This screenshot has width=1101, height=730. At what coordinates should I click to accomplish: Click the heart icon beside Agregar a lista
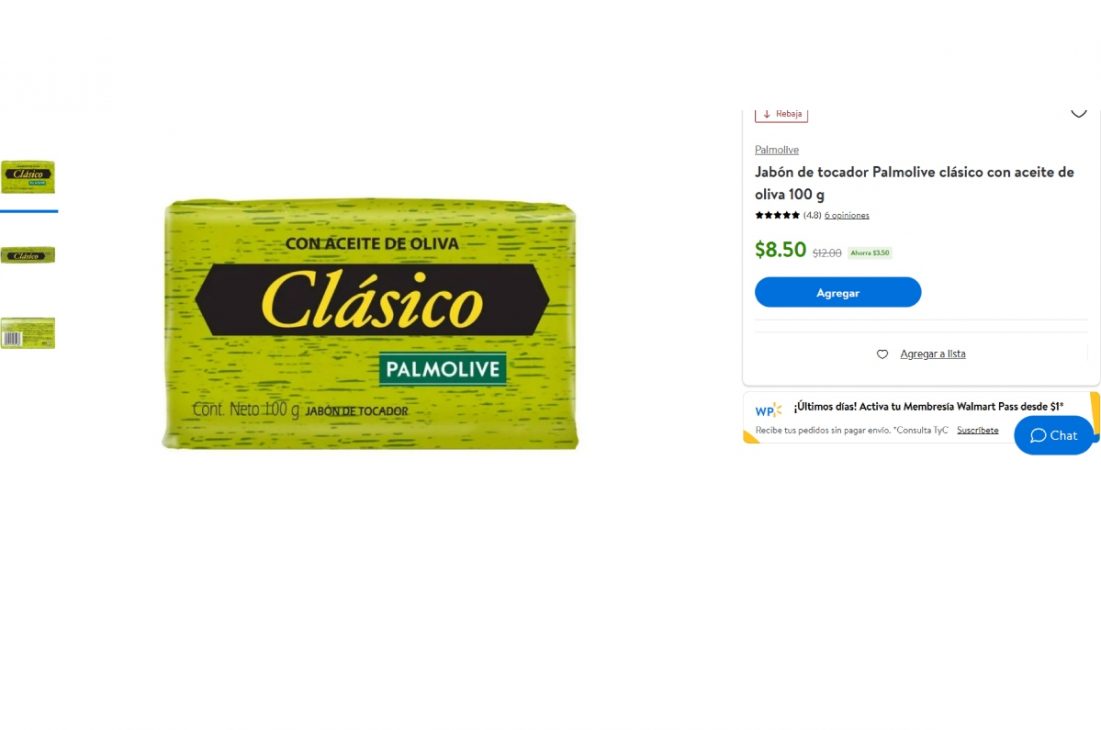tap(882, 354)
